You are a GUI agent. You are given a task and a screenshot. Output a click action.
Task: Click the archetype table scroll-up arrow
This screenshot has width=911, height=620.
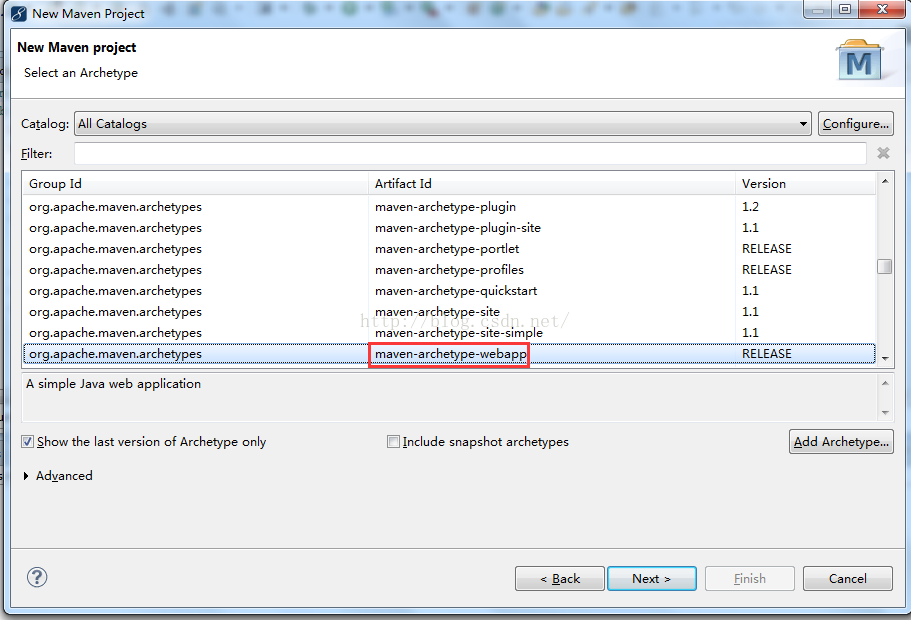click(x=885, y=181)
